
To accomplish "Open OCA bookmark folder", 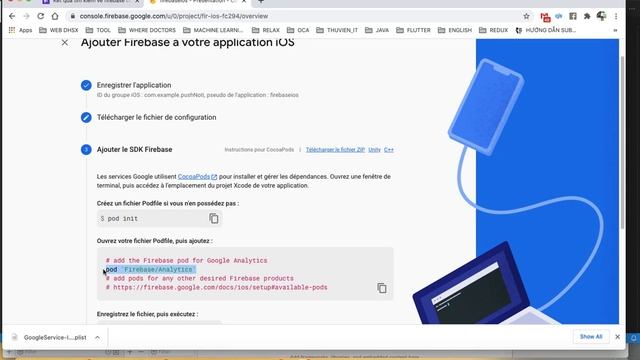I will pyautogui.click(x=298, y=30).
